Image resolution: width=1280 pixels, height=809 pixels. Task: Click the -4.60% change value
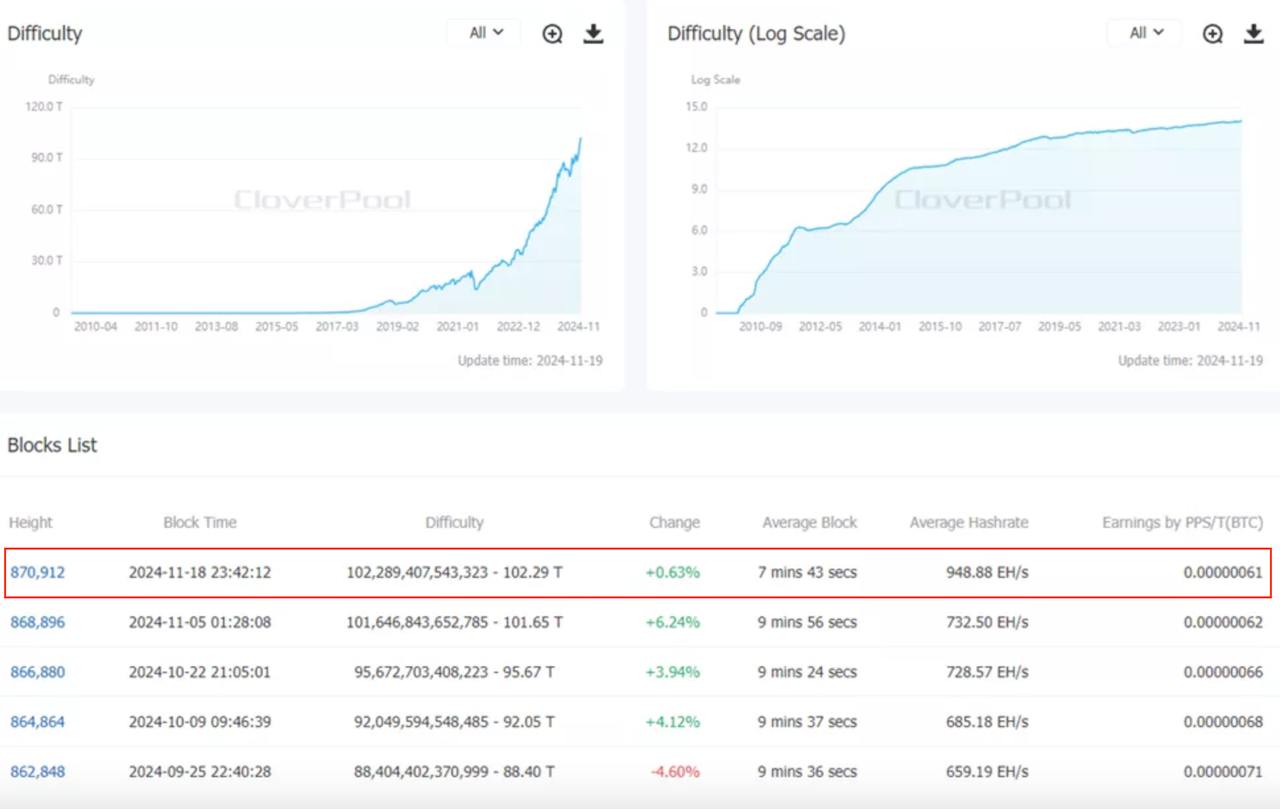pos(675,771)
